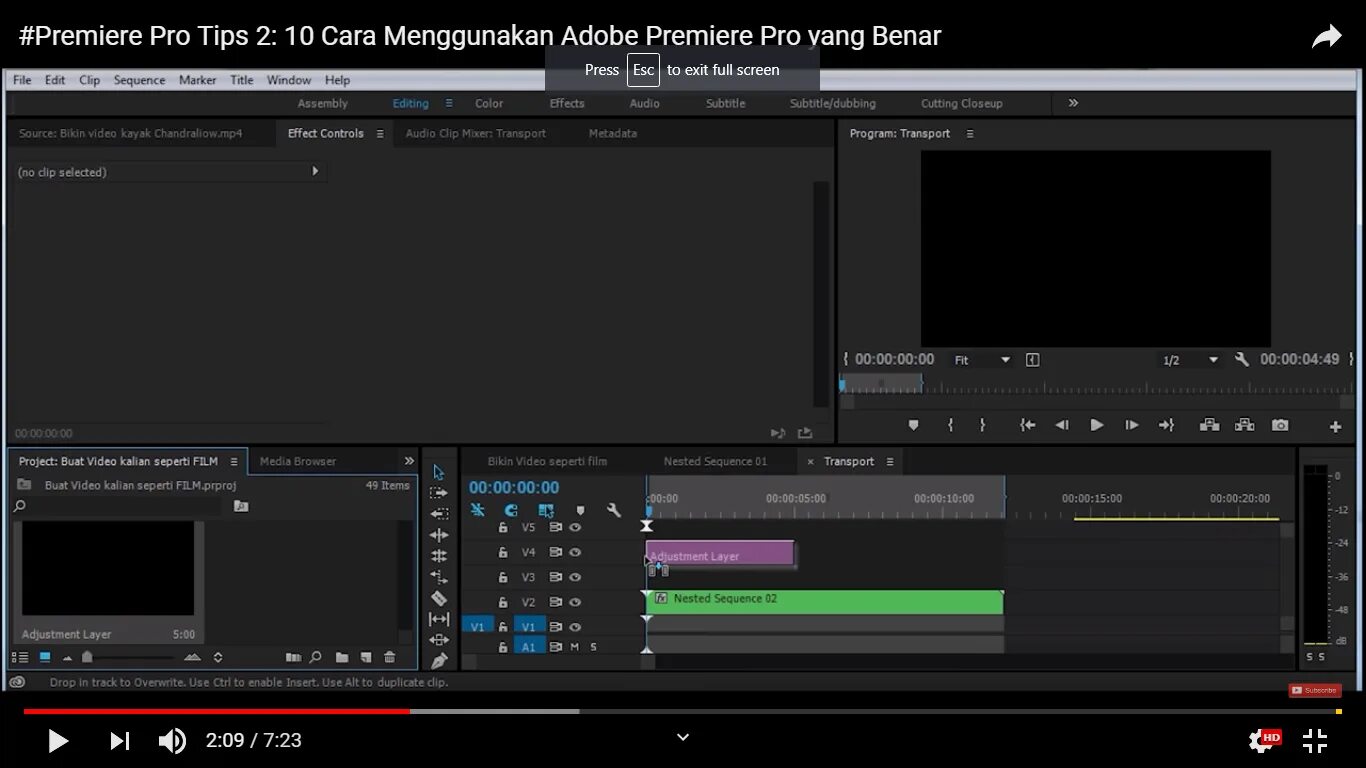Click the trash Clear icon in Project panel
The image size is (1366, 768).
(x=390, y=657)
